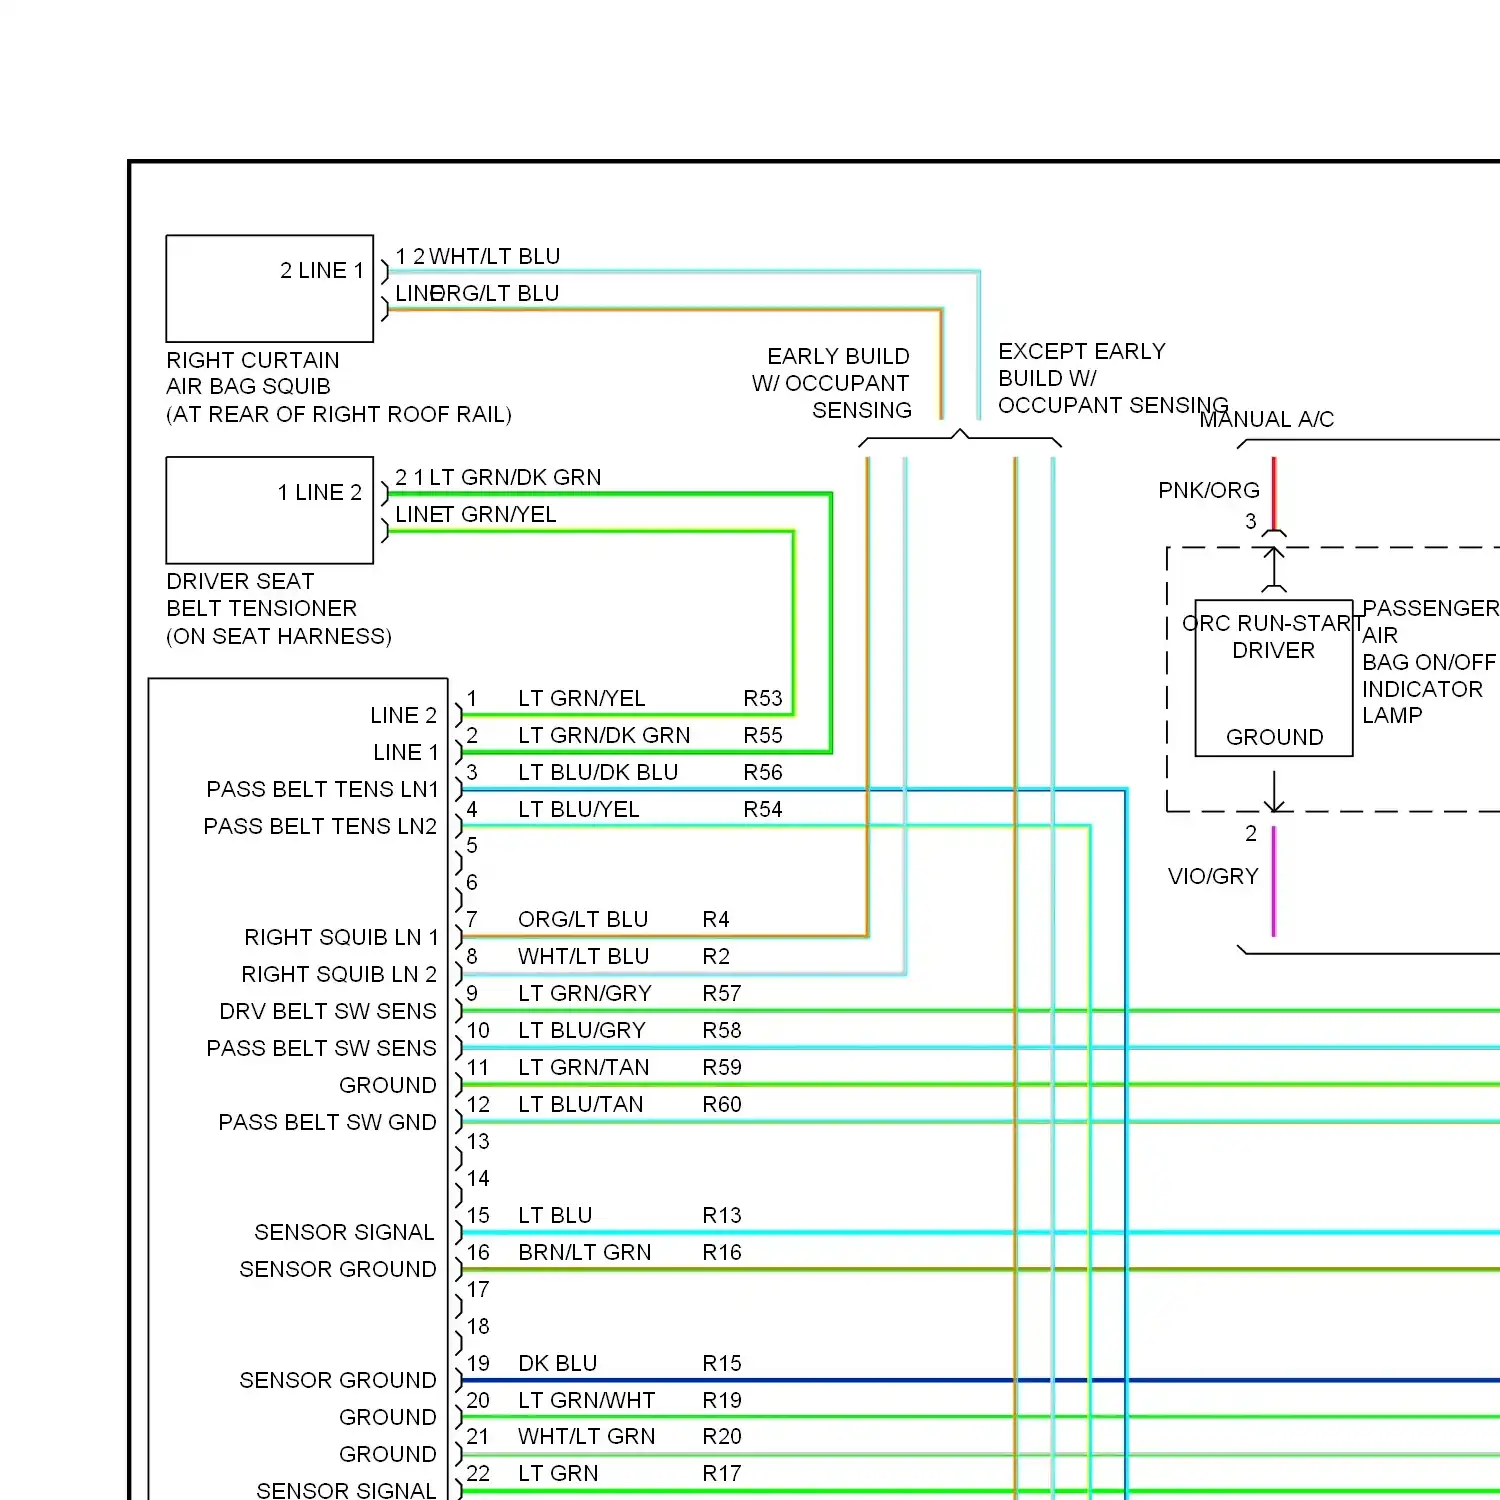Click 'GROUND' inside the indicator lamp box
The height and width of the screenshot is (1500, 1500).
coord(1275,737)
